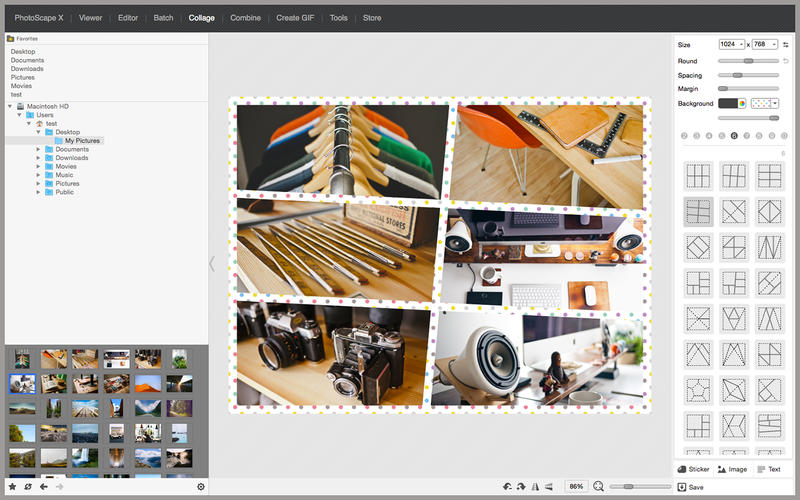This screenshot has height=500, width=800.
Task: Open the Create GIF tab
Action: (x=295, y=17)
